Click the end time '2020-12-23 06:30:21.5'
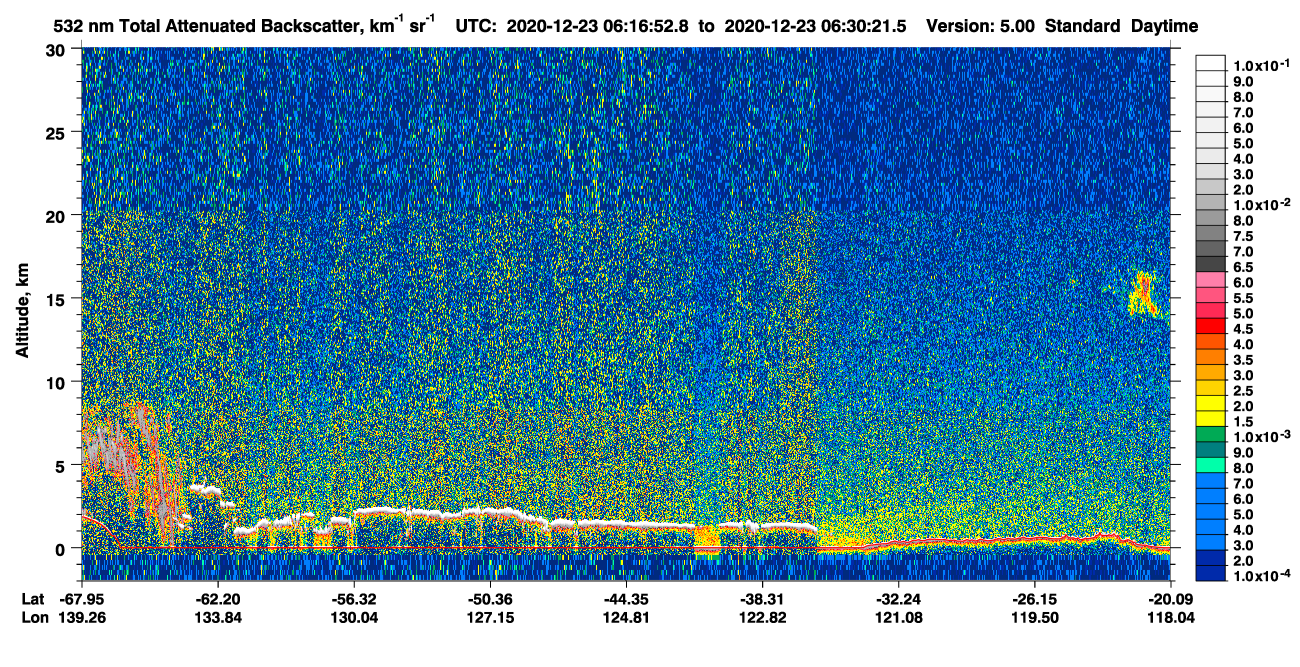This screenshot has width=1300, height=667. (x=816, y=27)
